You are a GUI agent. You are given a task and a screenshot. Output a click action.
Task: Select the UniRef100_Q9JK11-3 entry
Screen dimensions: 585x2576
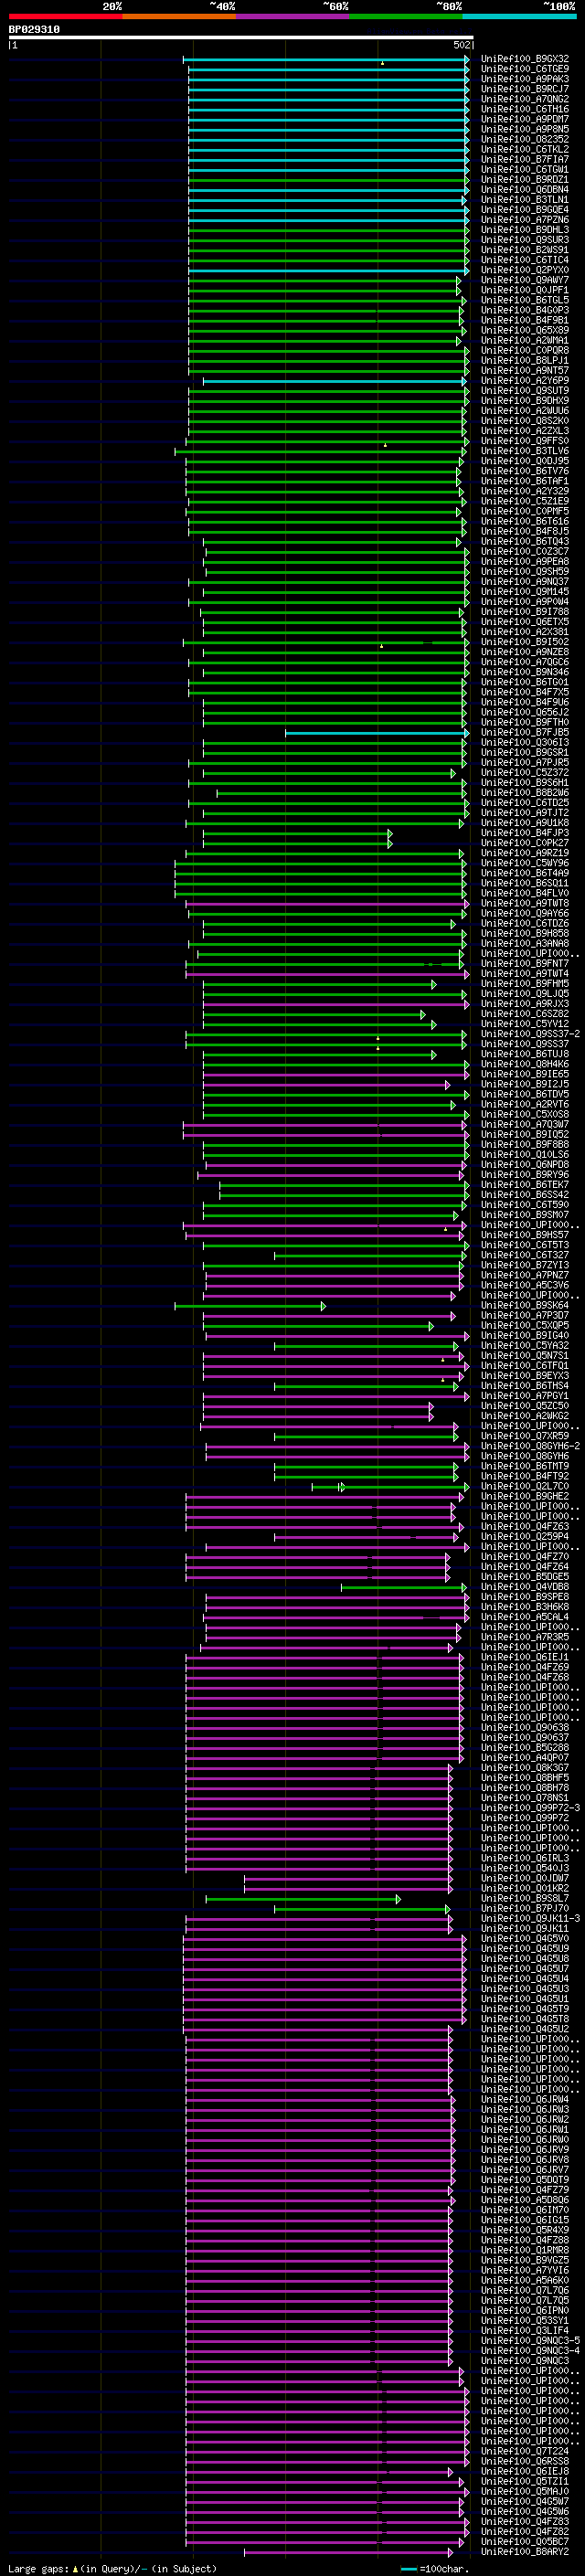click(x=530, y=1919)
